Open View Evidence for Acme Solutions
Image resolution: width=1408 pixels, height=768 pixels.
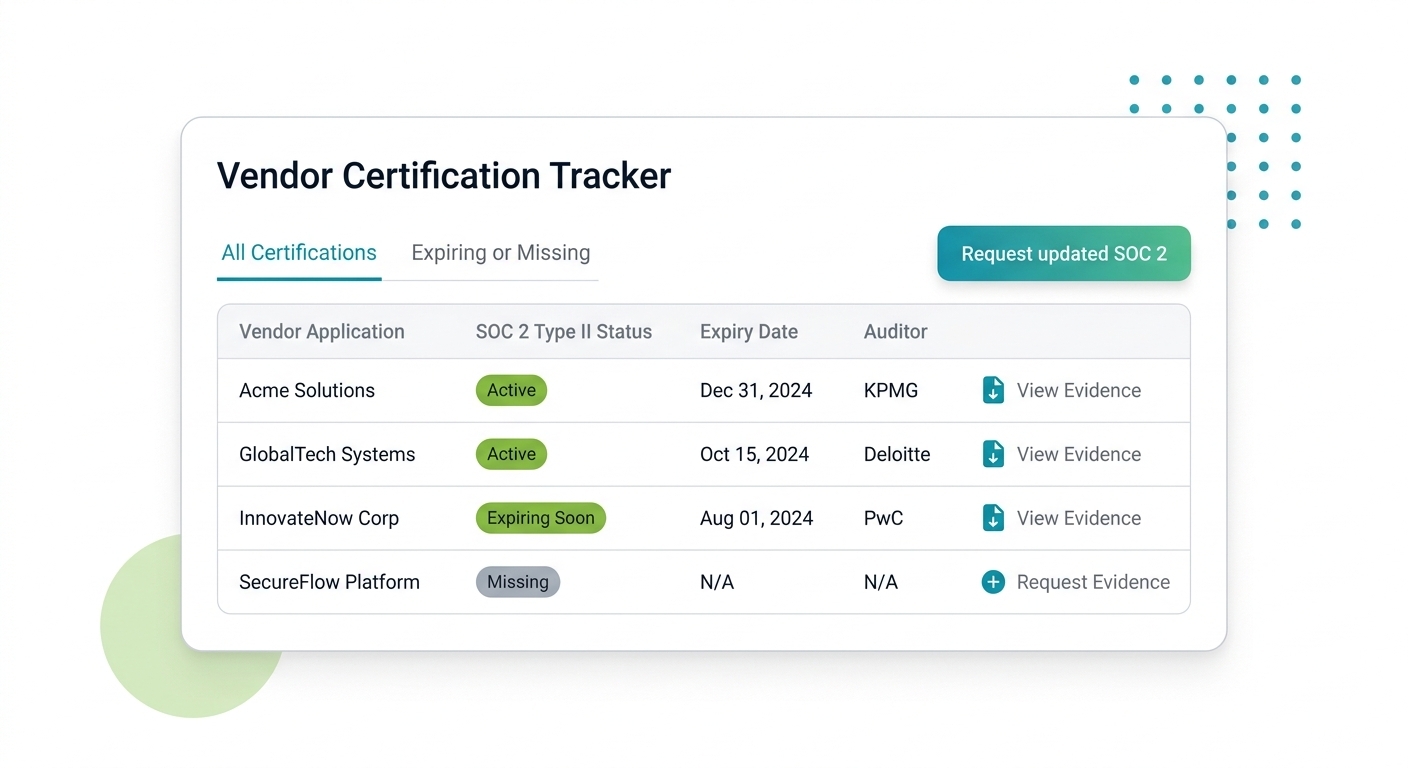(x=1079, y=390)
